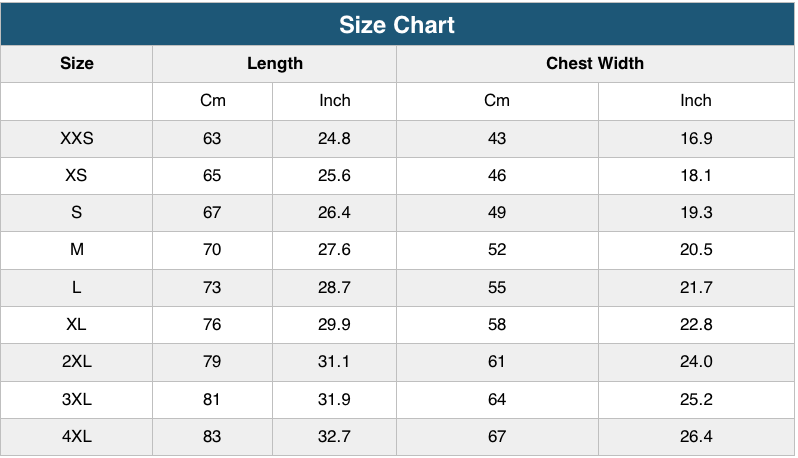Click the Cm subheader under Length
Image resolution: width=798 pixels, height=458 pixels.
(x=212, y=101)
